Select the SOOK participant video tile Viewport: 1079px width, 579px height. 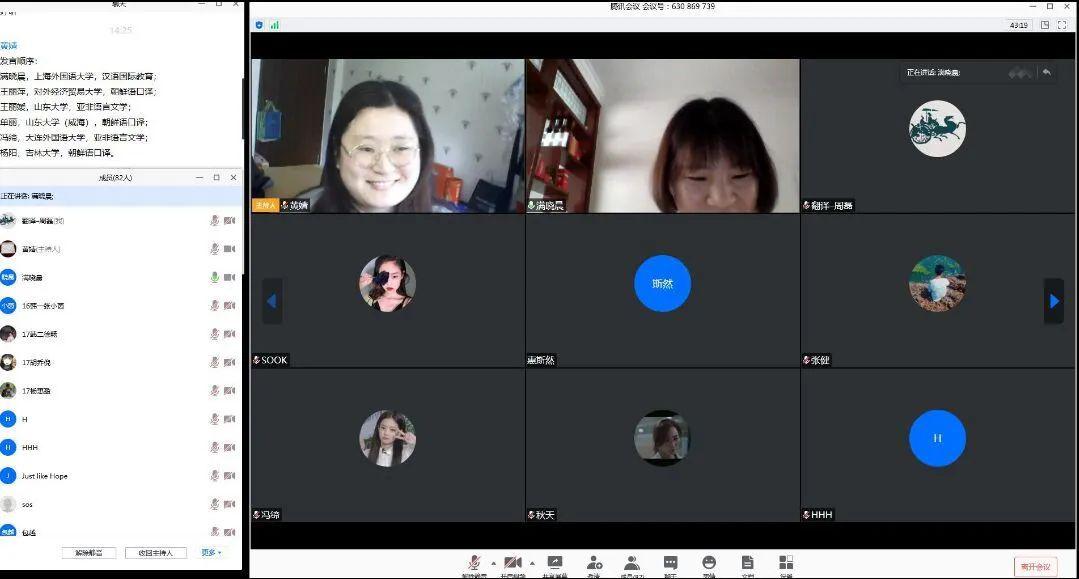387,290
